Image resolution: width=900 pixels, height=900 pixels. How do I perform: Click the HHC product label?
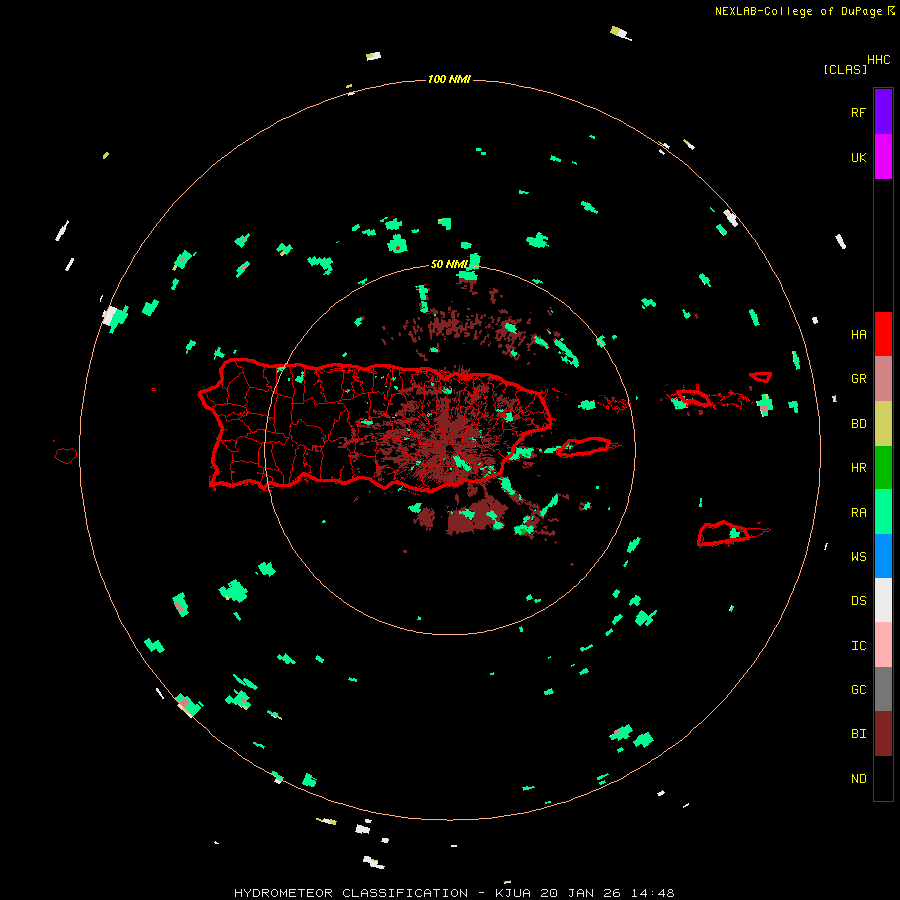coord(878,60)
